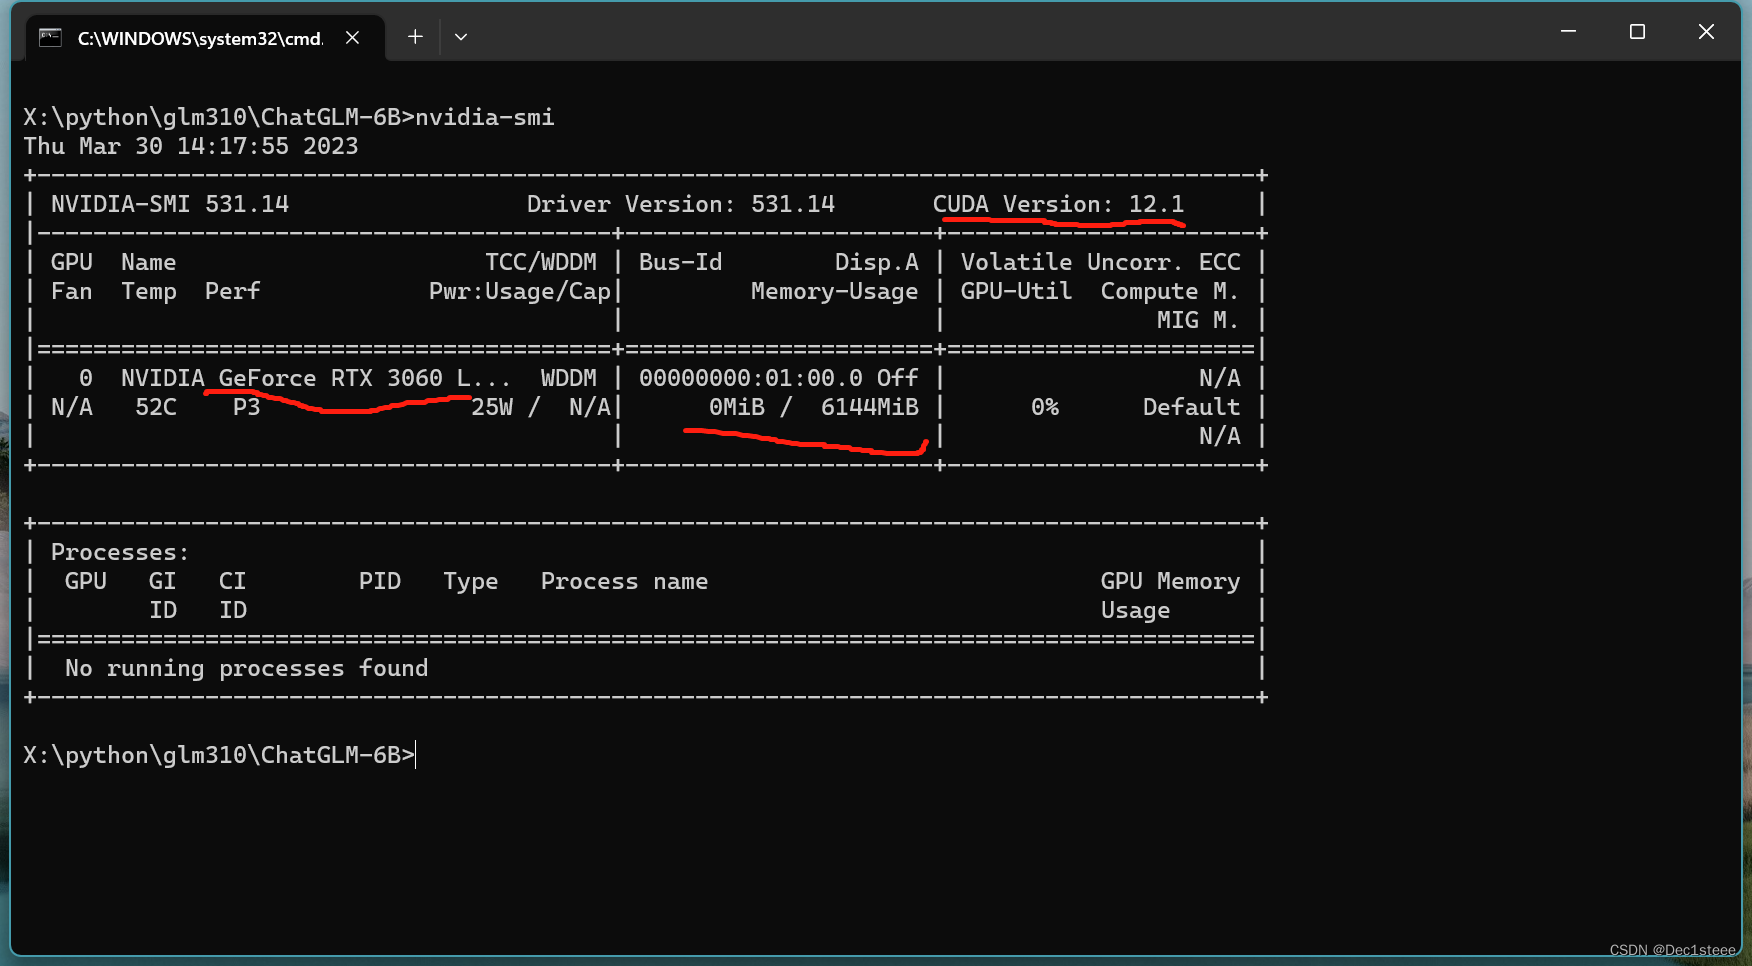The image size is (1752, 966).
Task: Minimize the terminal window
Action: coord(1568,32)
